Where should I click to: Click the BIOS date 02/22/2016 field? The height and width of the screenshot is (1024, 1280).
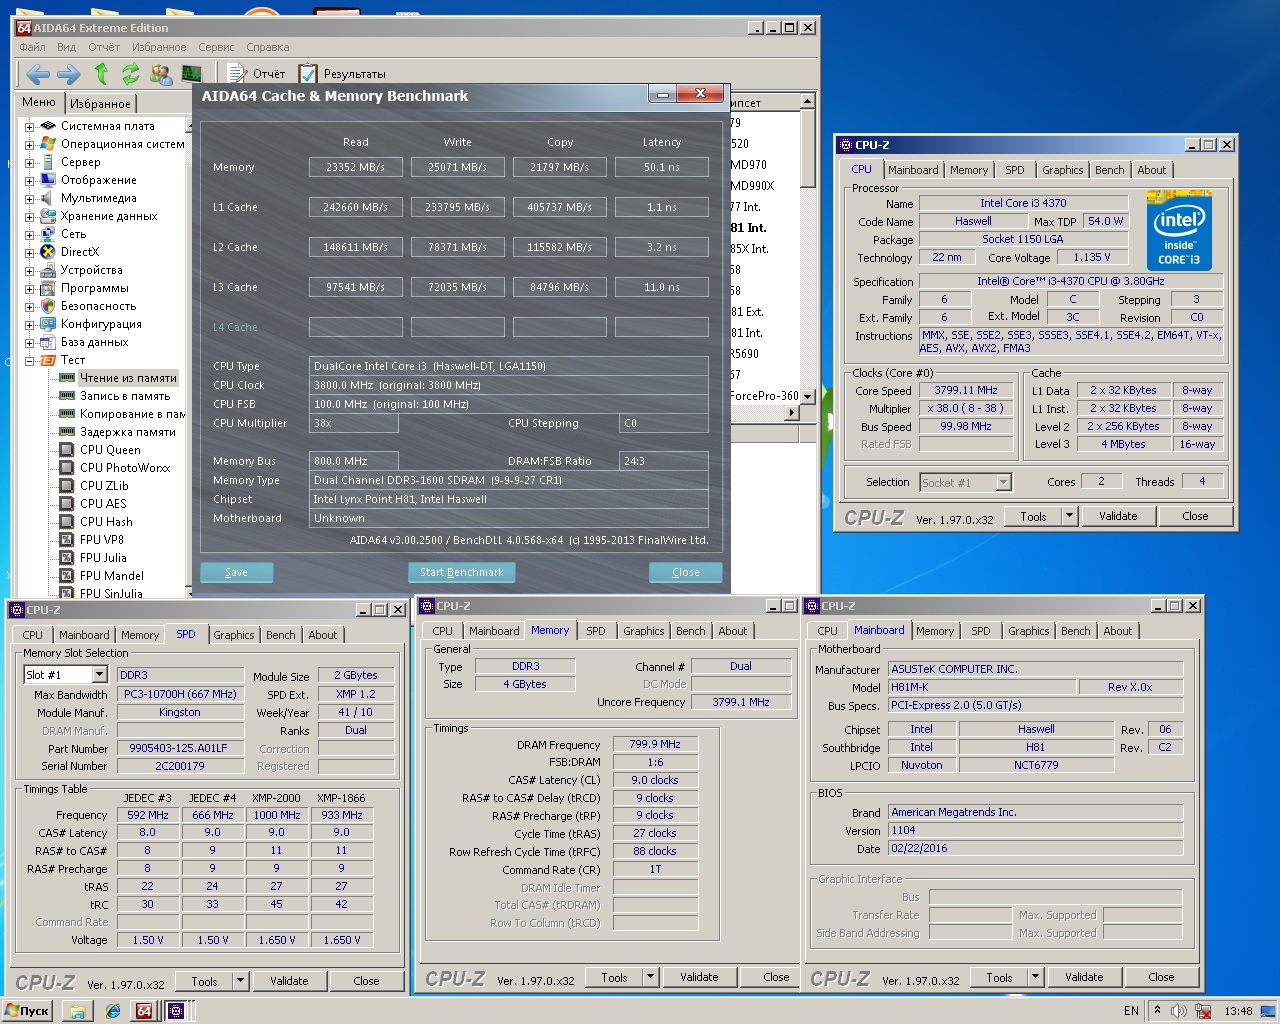click(x=1036, y=848)
